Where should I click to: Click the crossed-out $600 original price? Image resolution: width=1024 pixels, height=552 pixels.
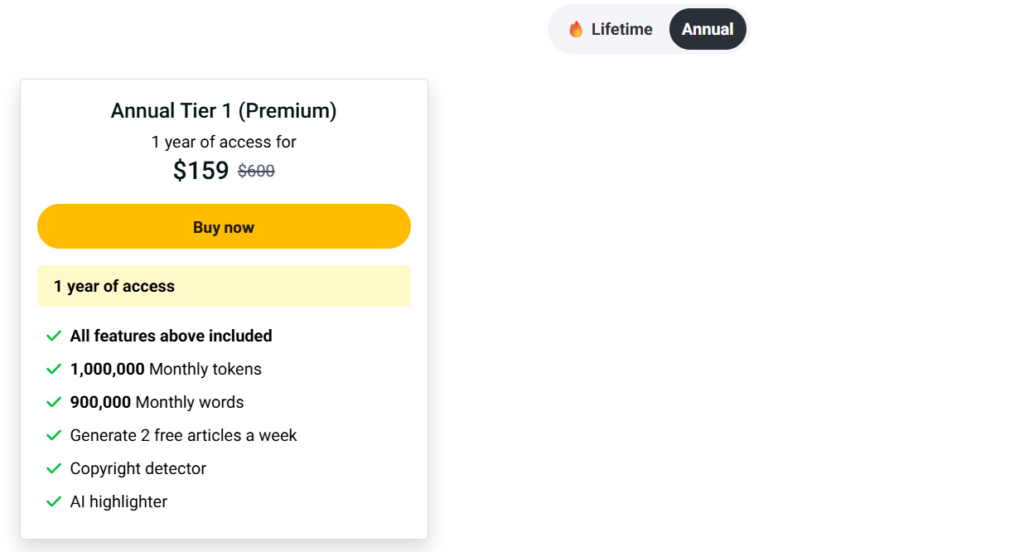[x=256, y=171]
